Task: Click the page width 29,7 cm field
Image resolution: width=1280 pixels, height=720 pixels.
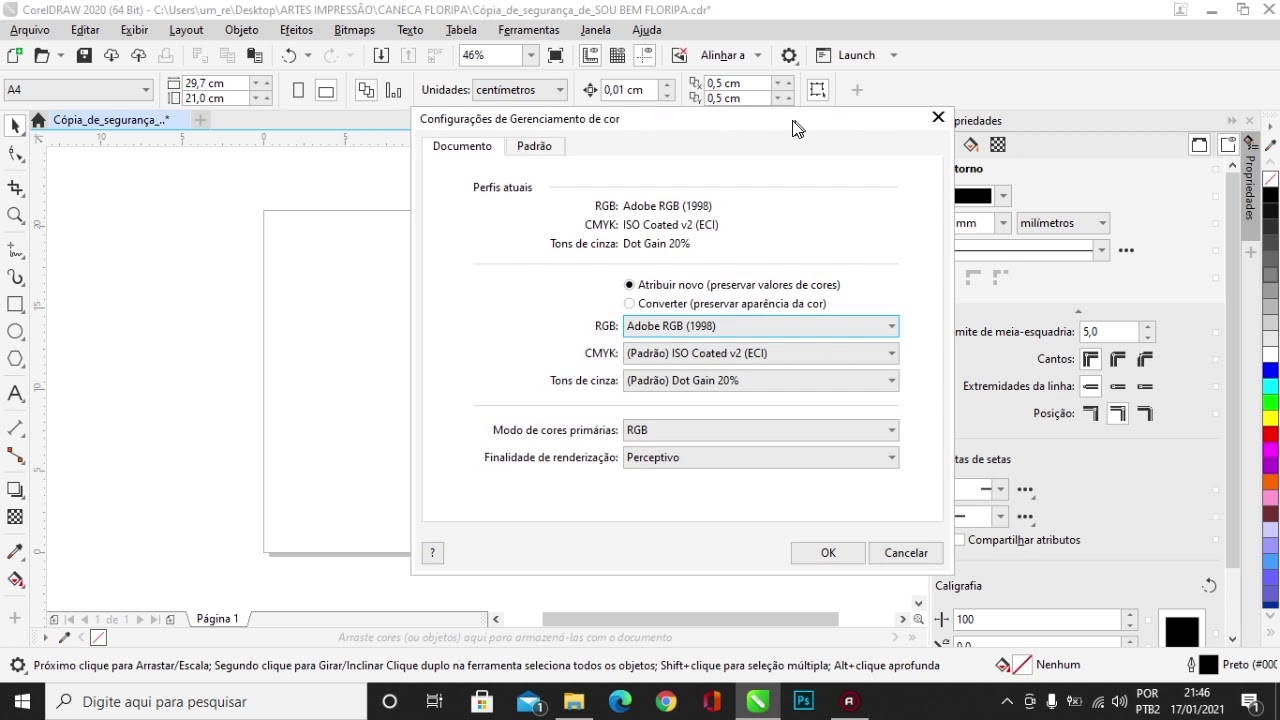Action: [x=215, y=83]
